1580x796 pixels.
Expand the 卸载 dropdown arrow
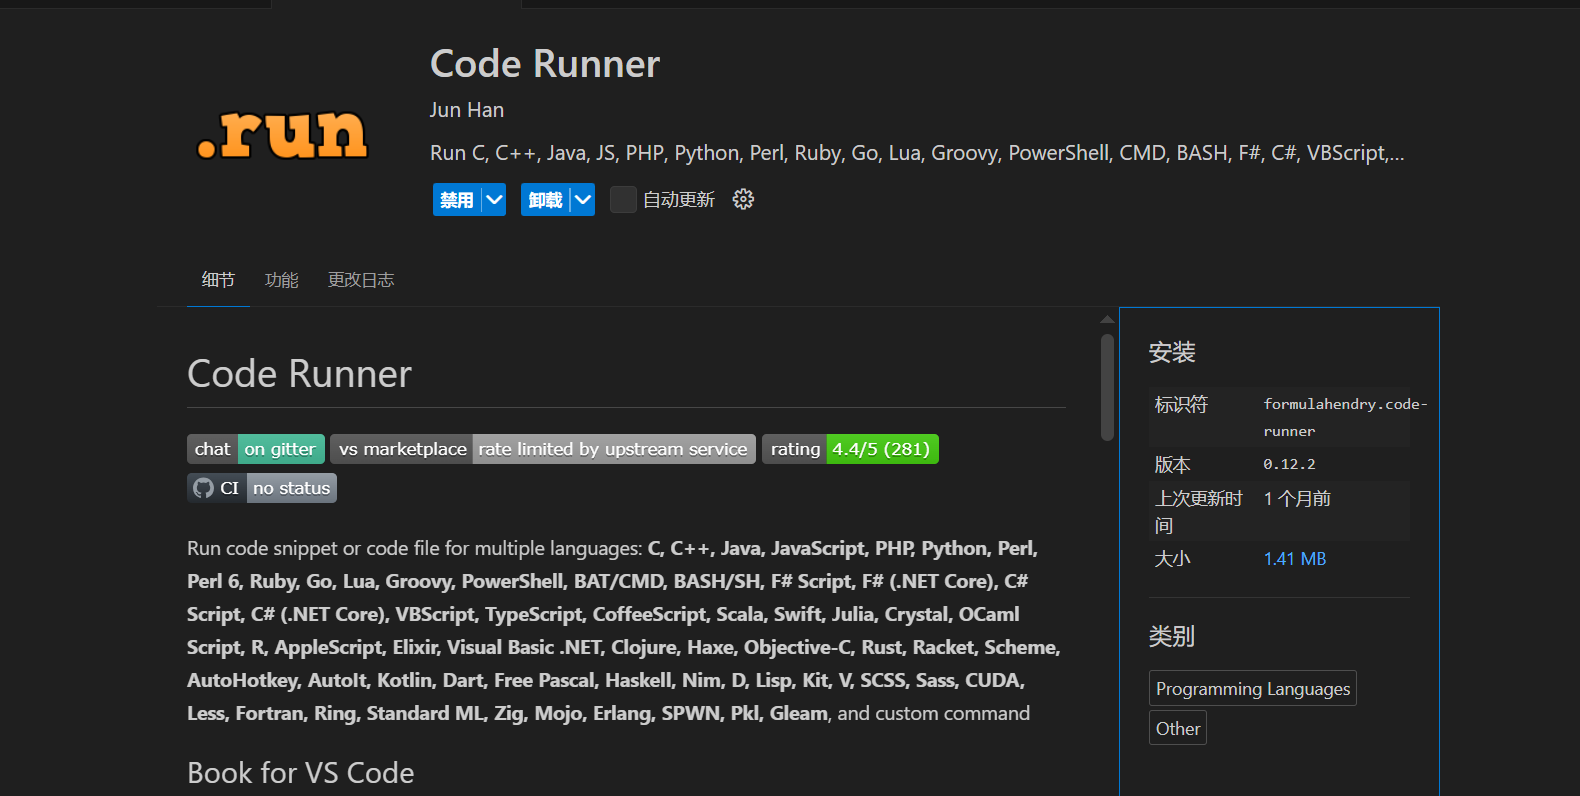click(583, 199)
